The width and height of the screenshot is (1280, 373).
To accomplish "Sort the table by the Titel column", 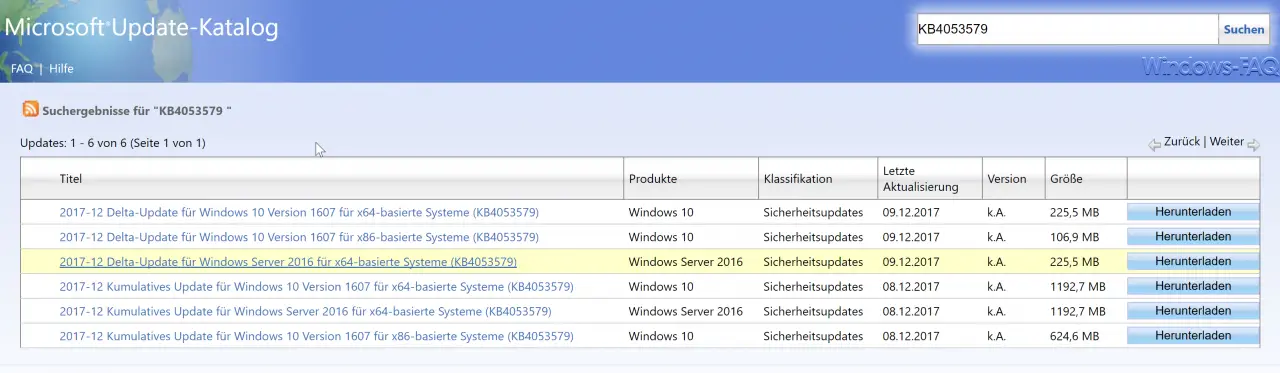I will (x=70, y=179).
